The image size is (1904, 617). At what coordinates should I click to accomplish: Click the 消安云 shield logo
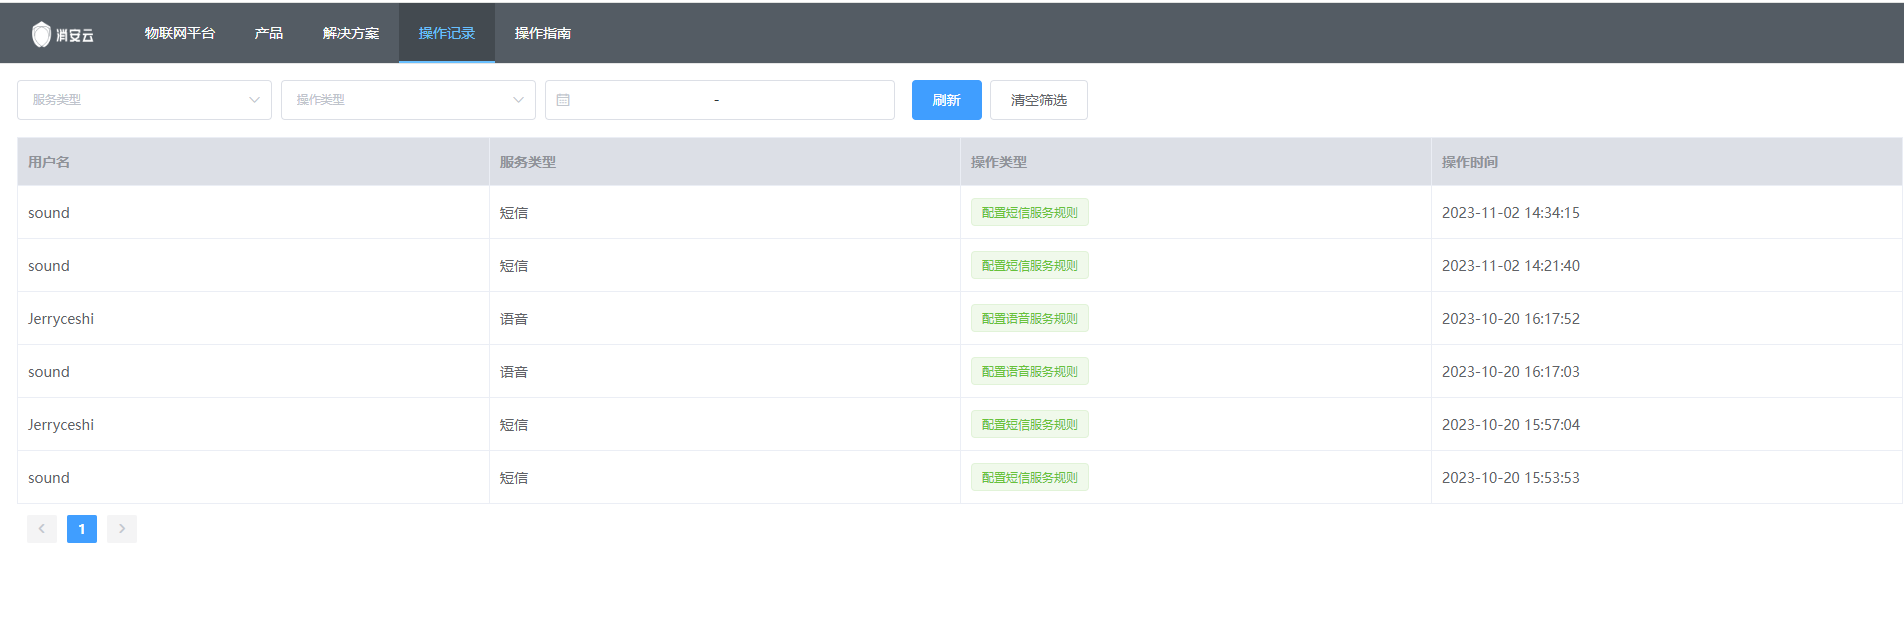[x=62, y=34]
